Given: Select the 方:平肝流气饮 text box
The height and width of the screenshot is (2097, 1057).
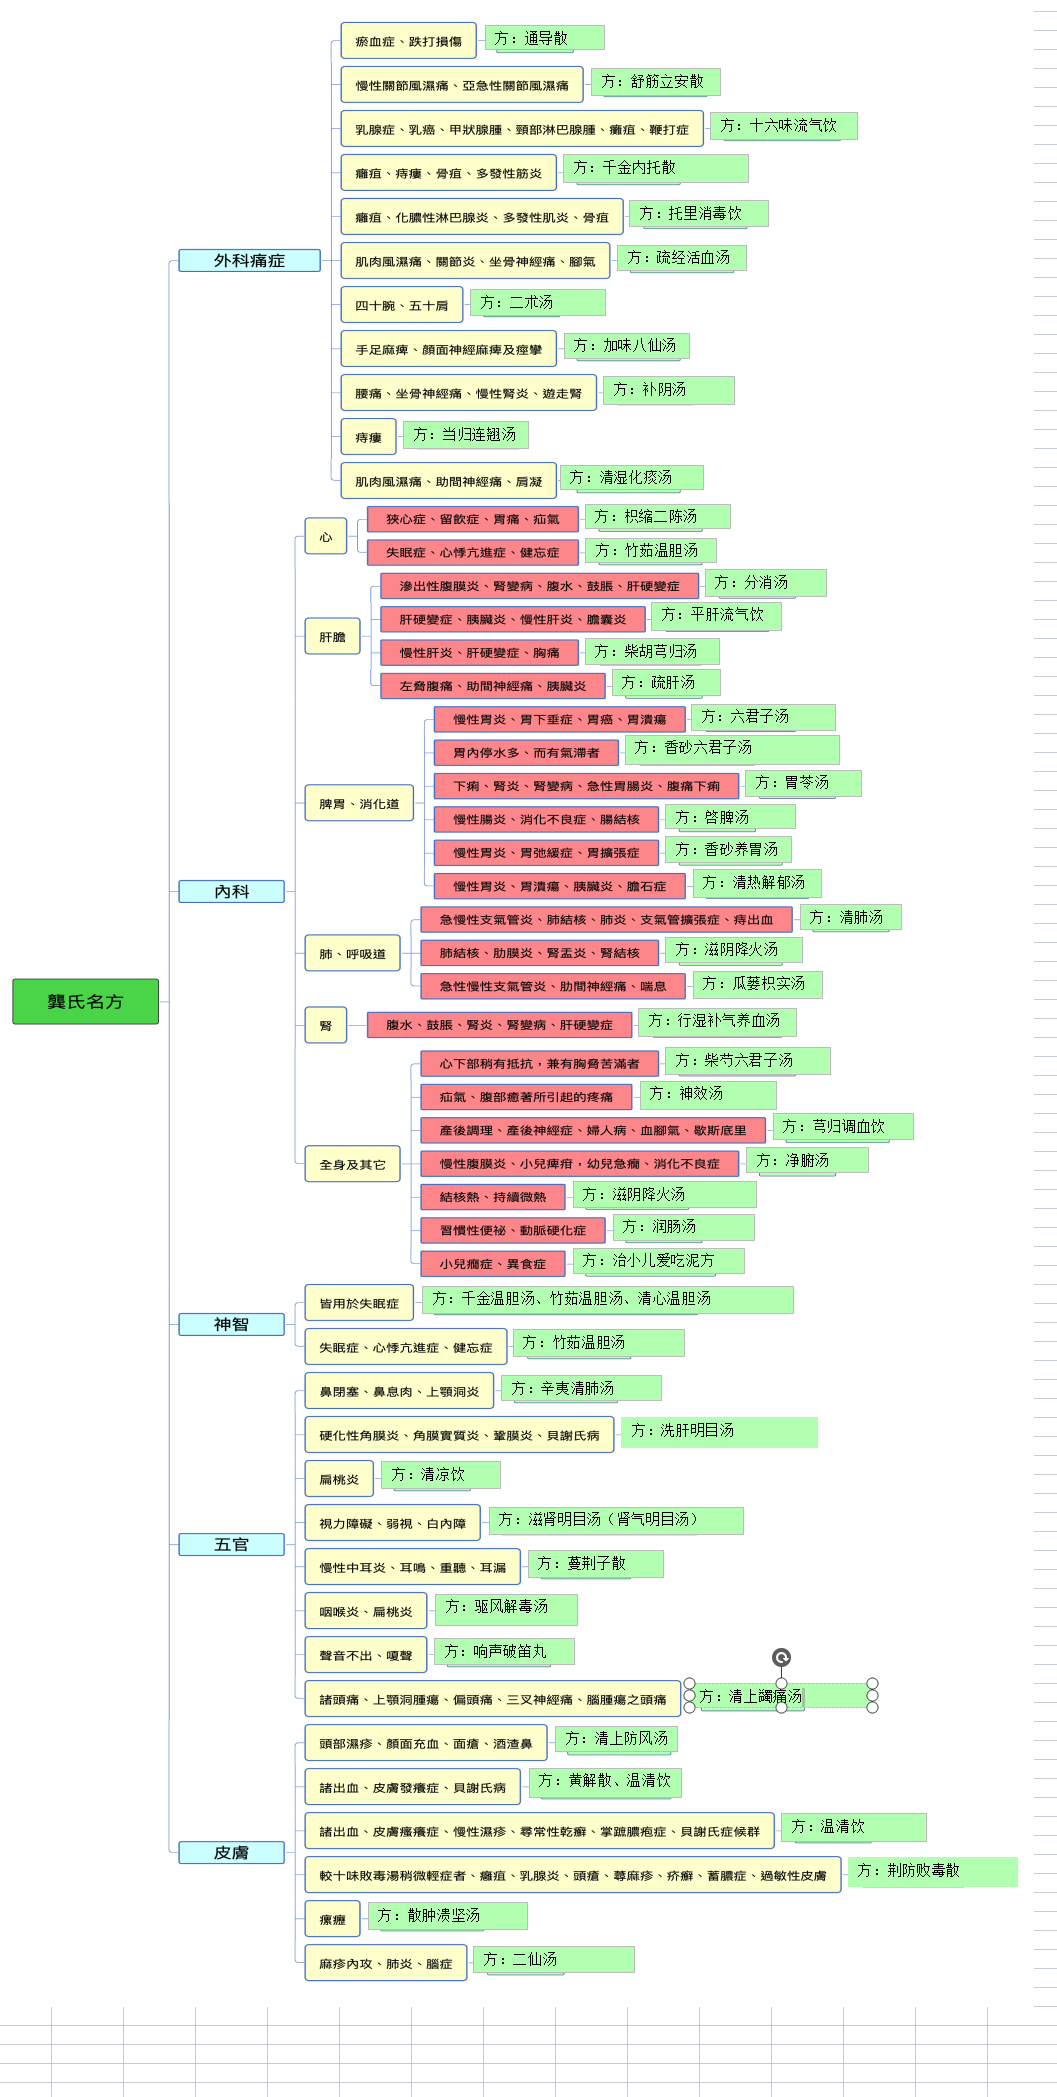Looking at the screenshot, I should 716,615.
